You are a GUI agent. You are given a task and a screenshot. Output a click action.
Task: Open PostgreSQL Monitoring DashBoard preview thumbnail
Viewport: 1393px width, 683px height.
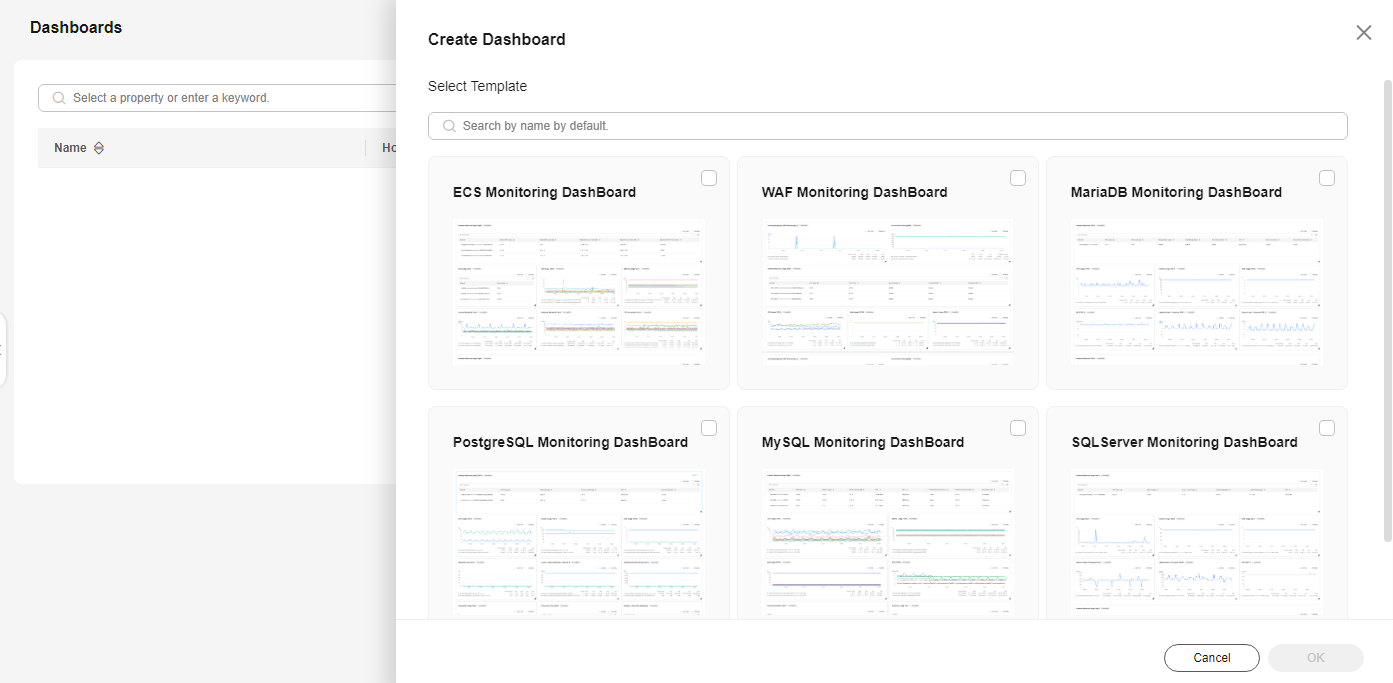point(579,543)
